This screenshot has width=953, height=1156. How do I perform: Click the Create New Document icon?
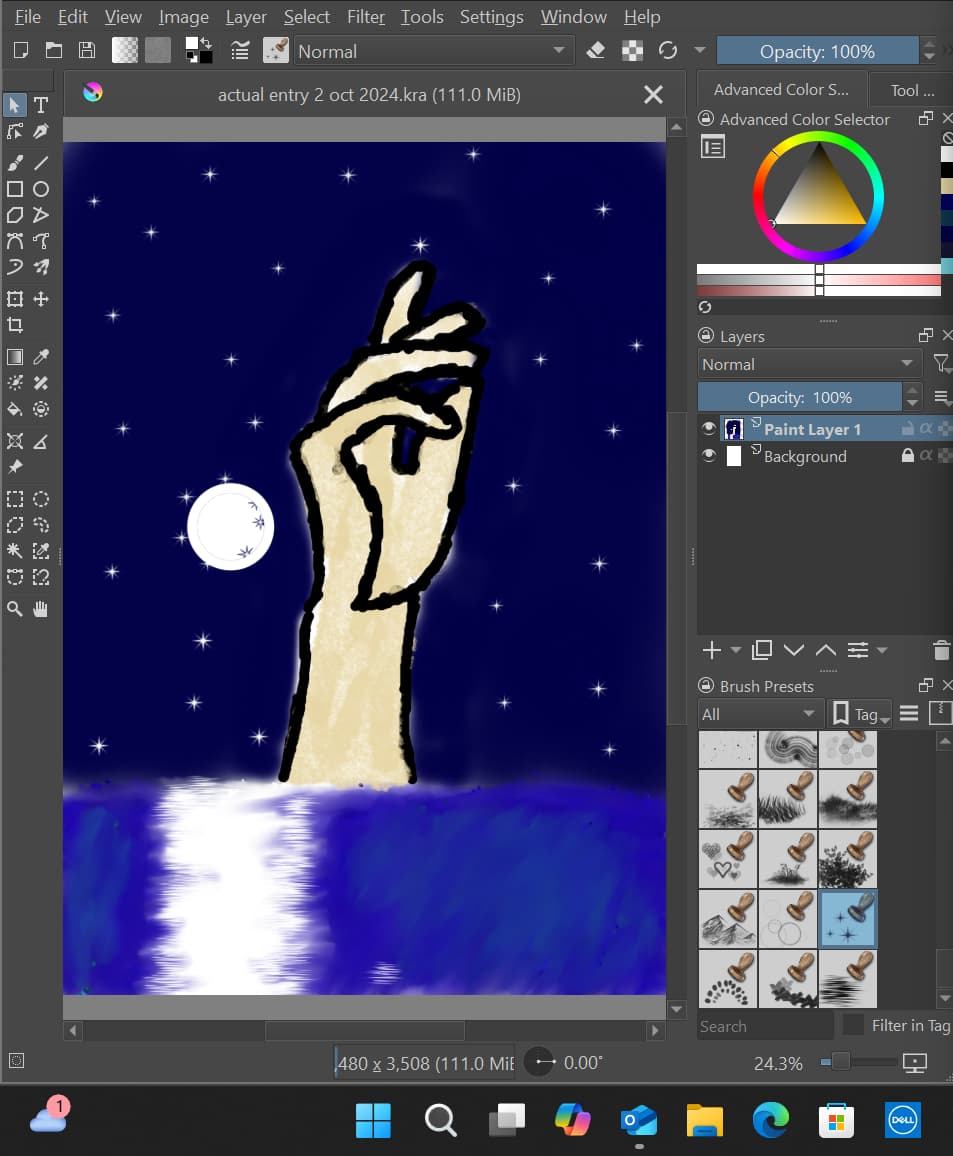tap(21, 50)
